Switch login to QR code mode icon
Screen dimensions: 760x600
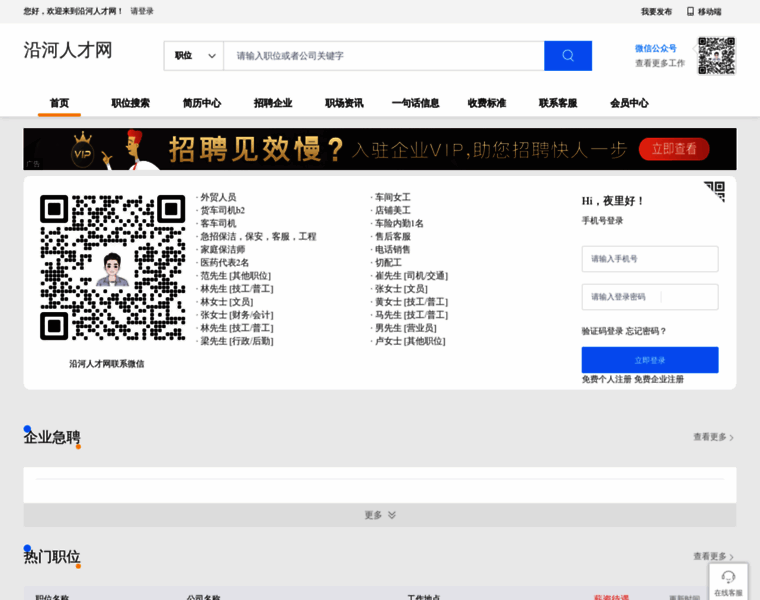(714, 191)
